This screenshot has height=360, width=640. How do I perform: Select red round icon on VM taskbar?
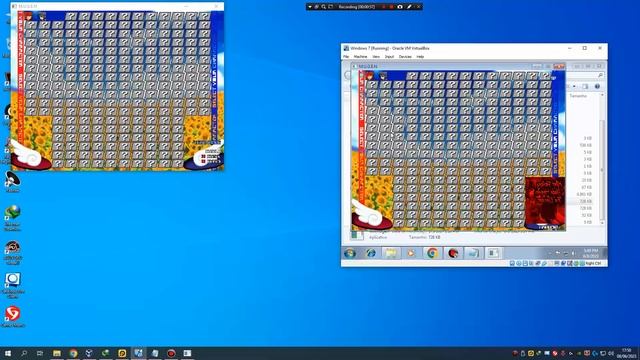click(x=453, y=253)
